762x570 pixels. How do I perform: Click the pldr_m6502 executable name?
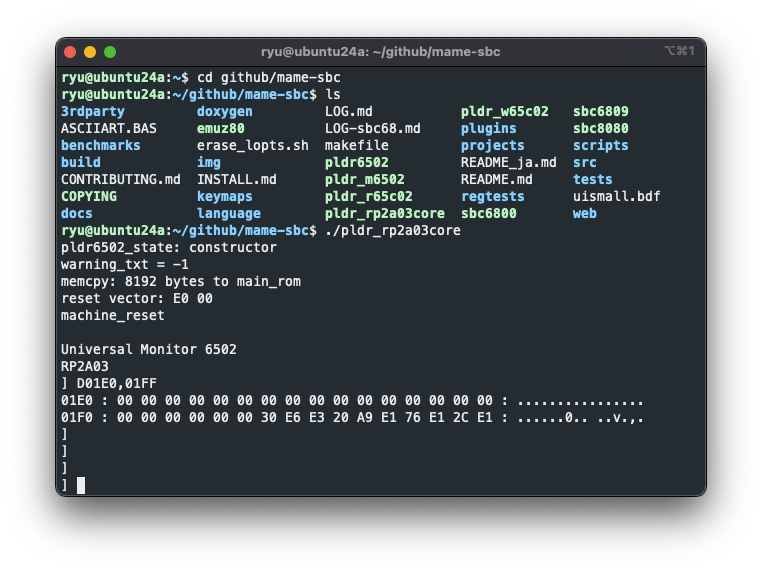click(364, 179)
